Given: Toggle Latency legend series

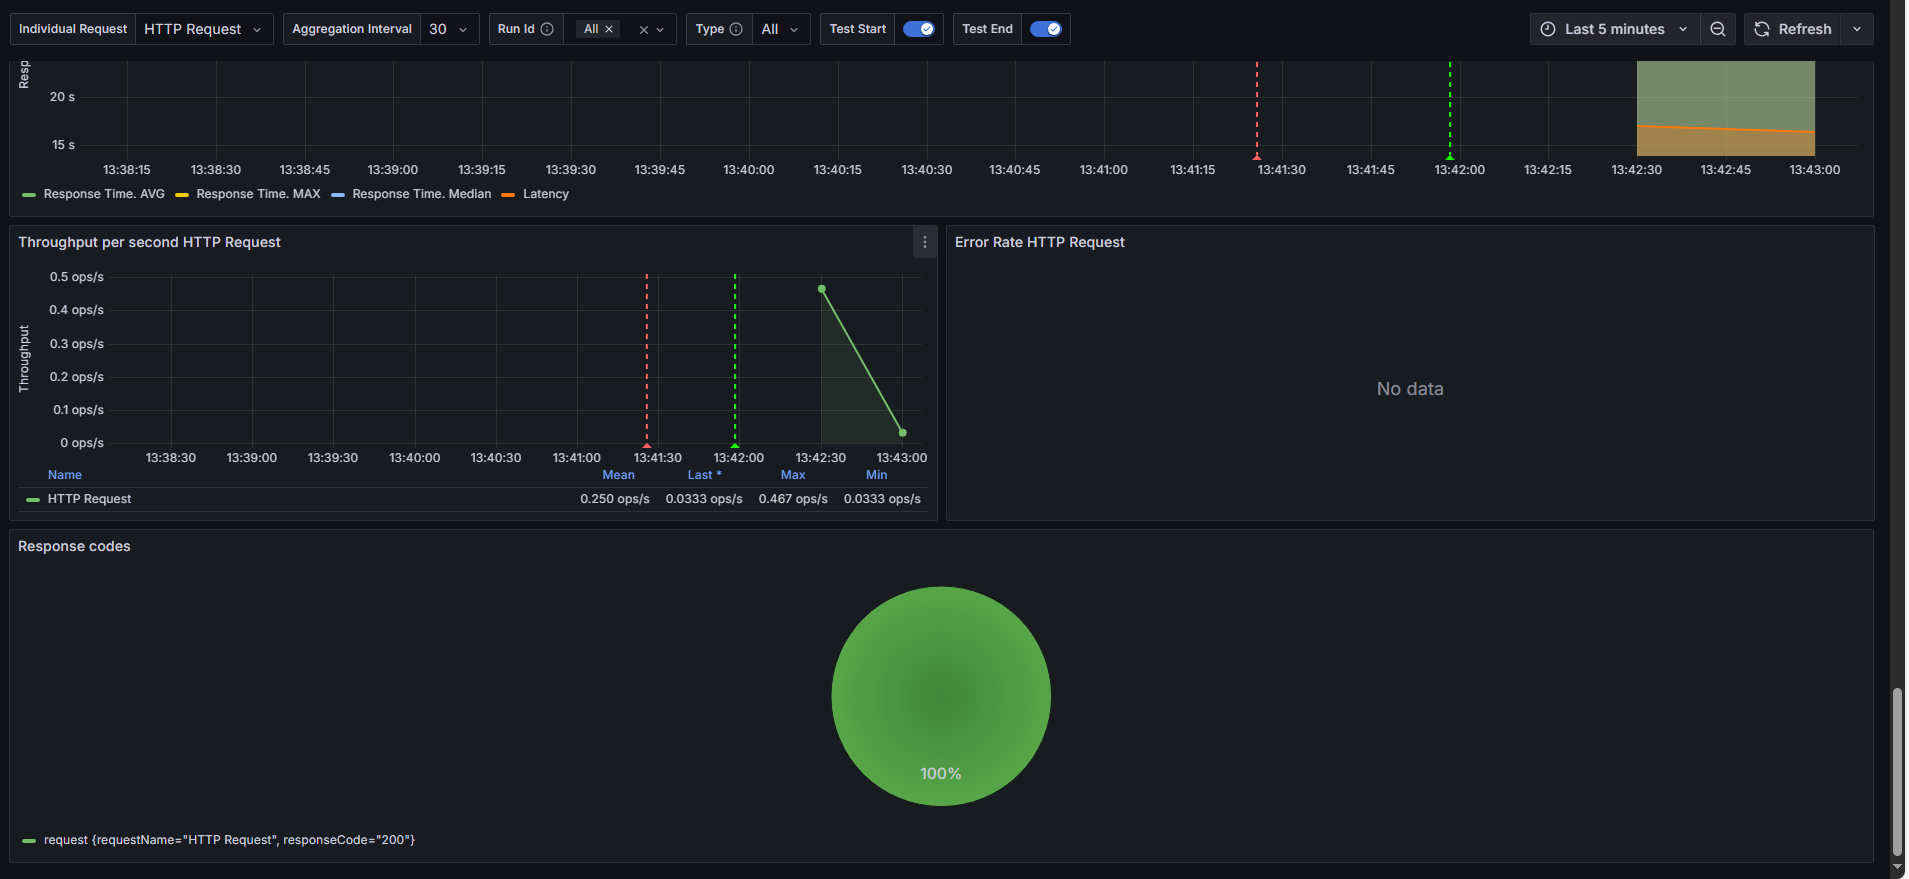Looking at the screenshot, I should (x=546, y=194).
